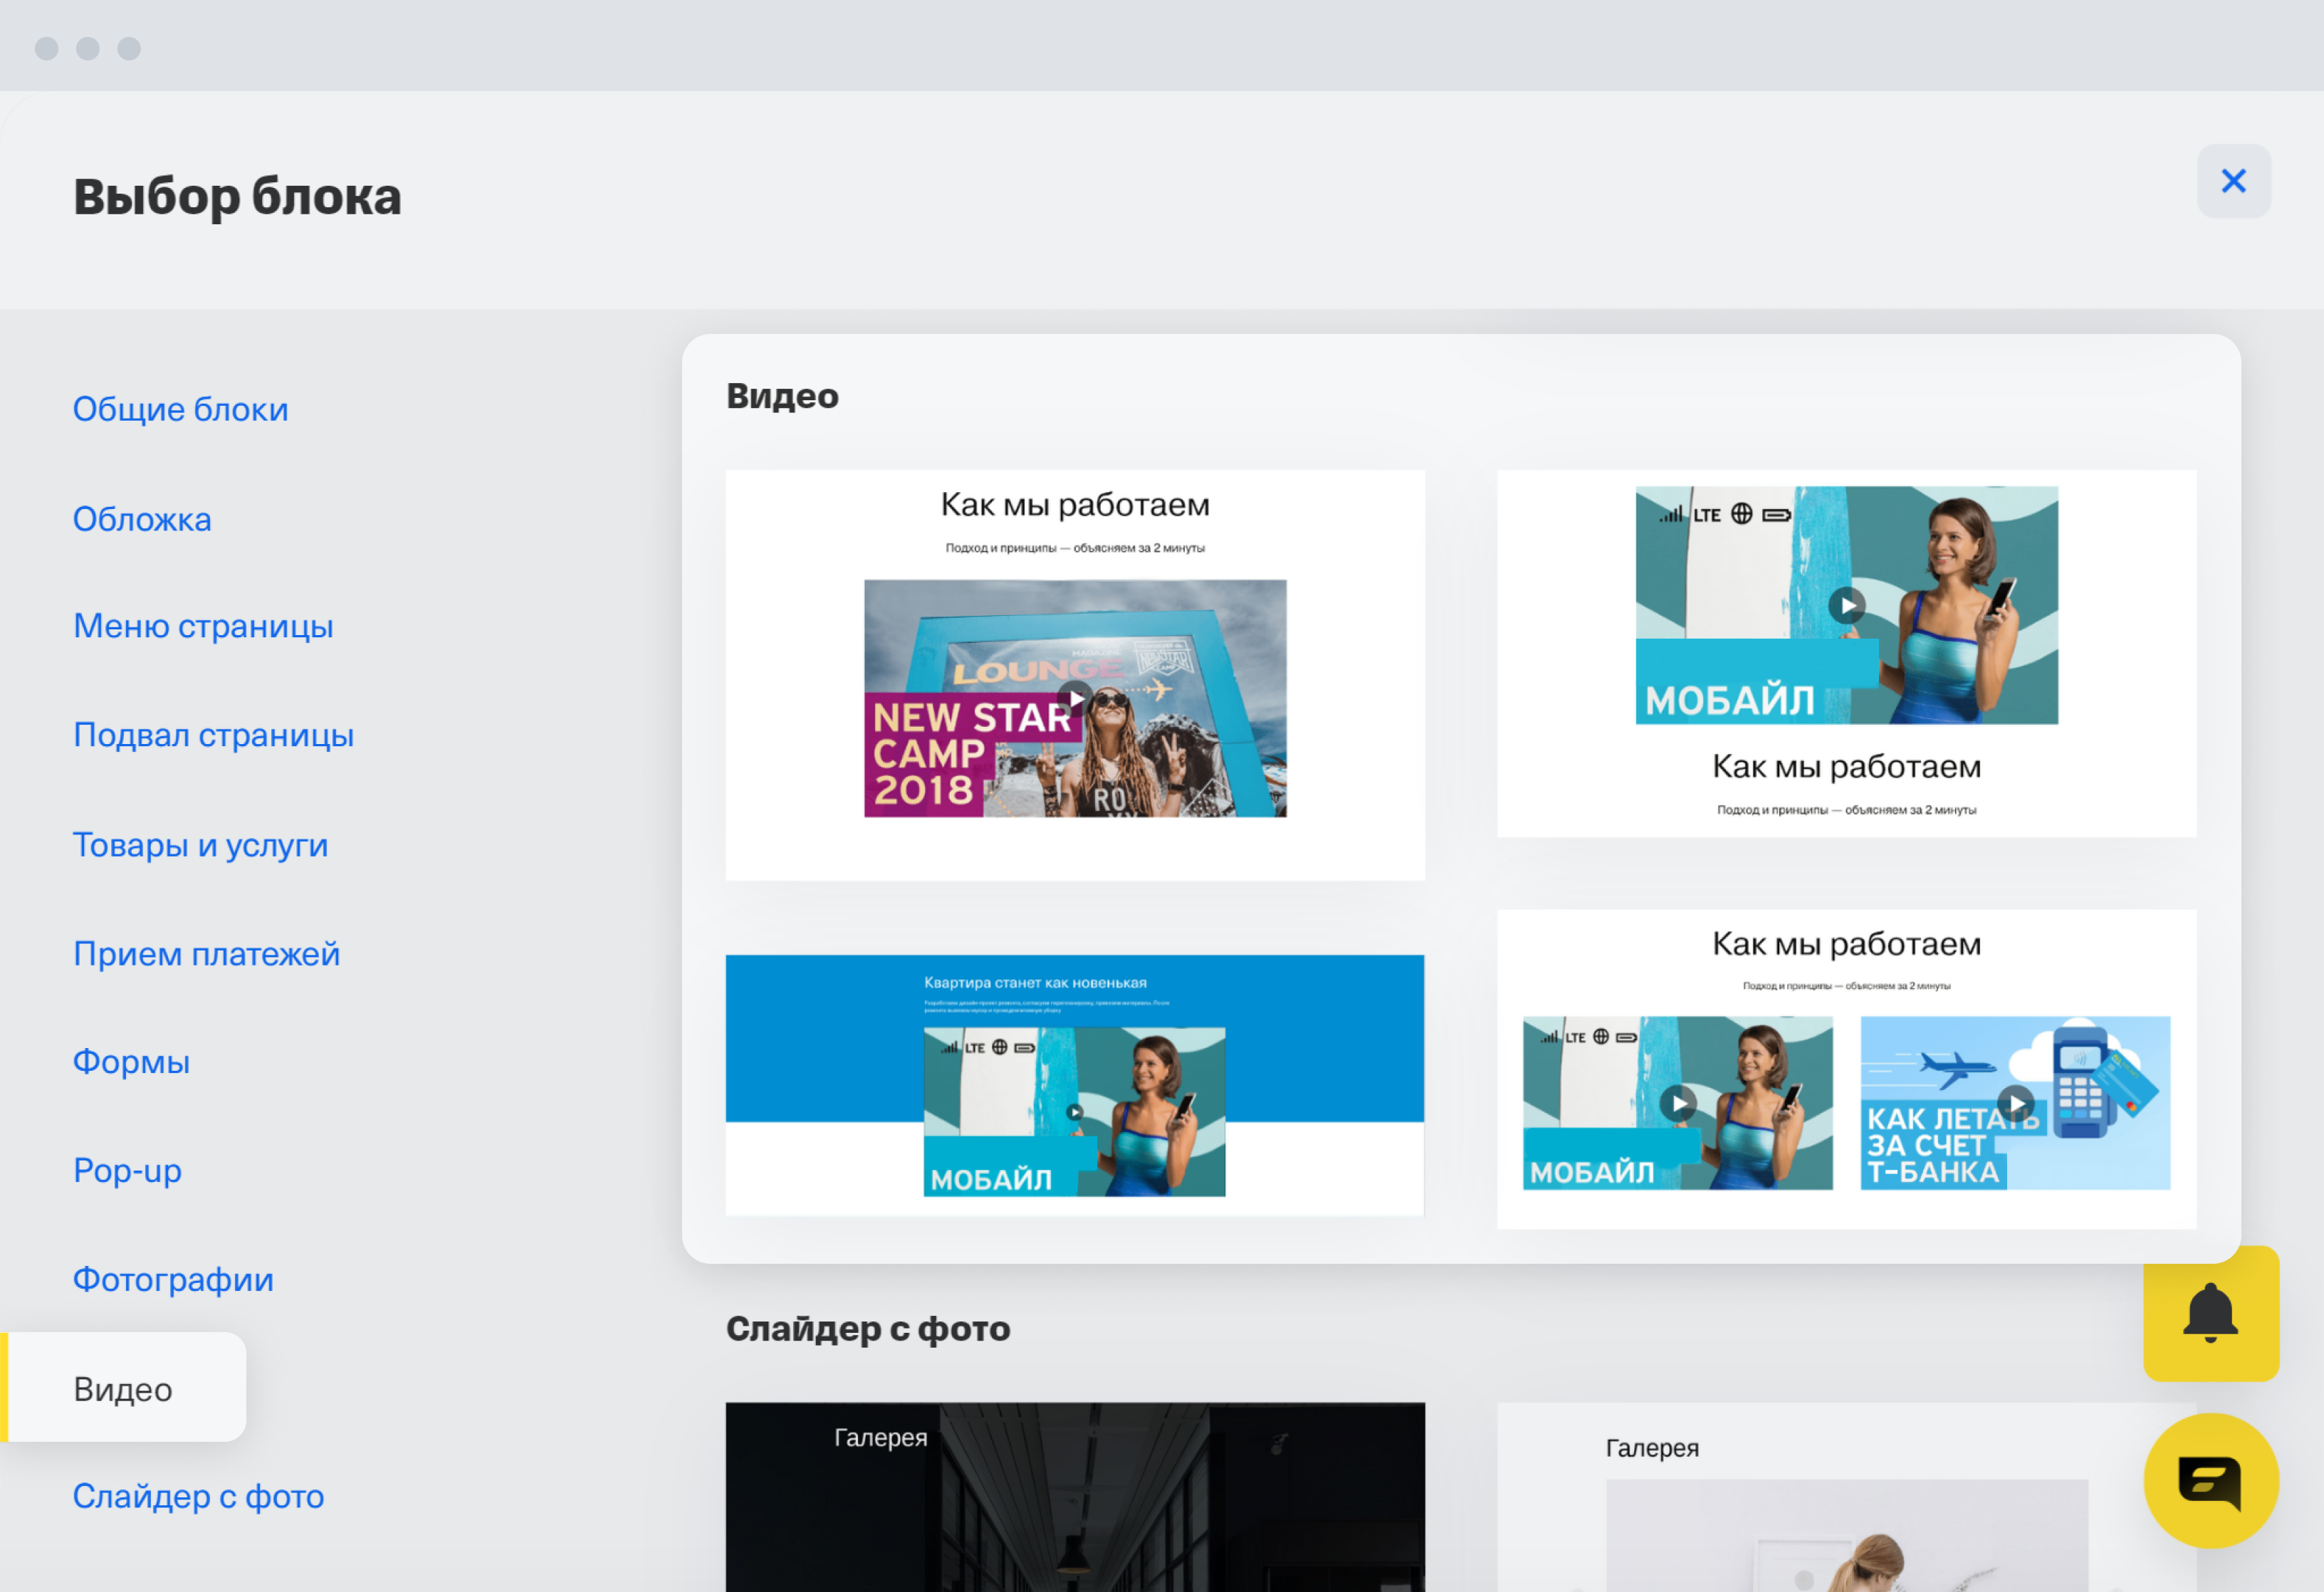Select the Формы category
The image size is (2324, 1592).
131,1061
